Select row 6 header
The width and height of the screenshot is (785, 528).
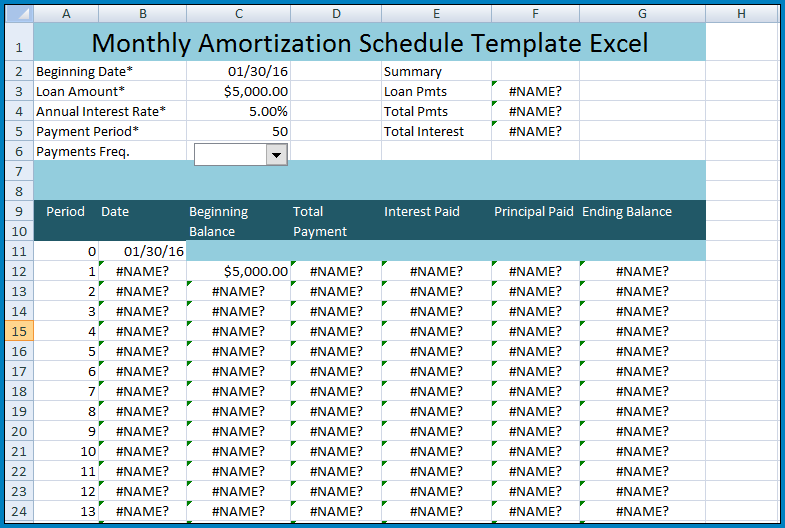[x=19, y=151]
